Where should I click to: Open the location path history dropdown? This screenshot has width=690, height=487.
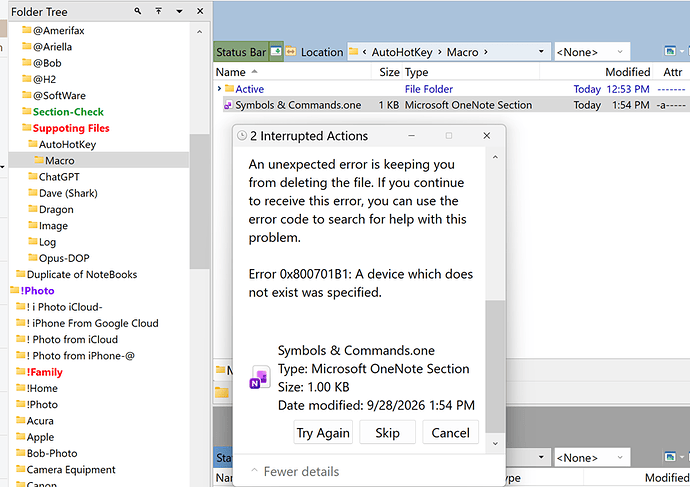pos(541,51)
